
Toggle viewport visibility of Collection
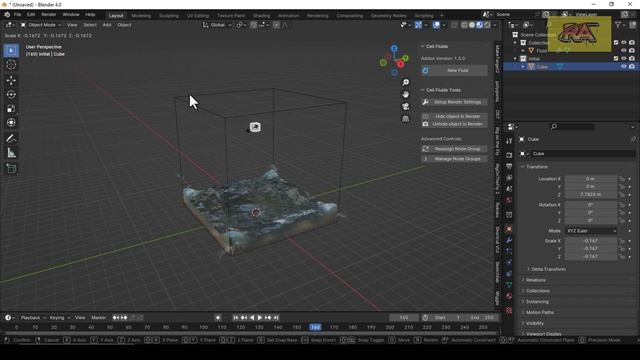tap(624, 42)
